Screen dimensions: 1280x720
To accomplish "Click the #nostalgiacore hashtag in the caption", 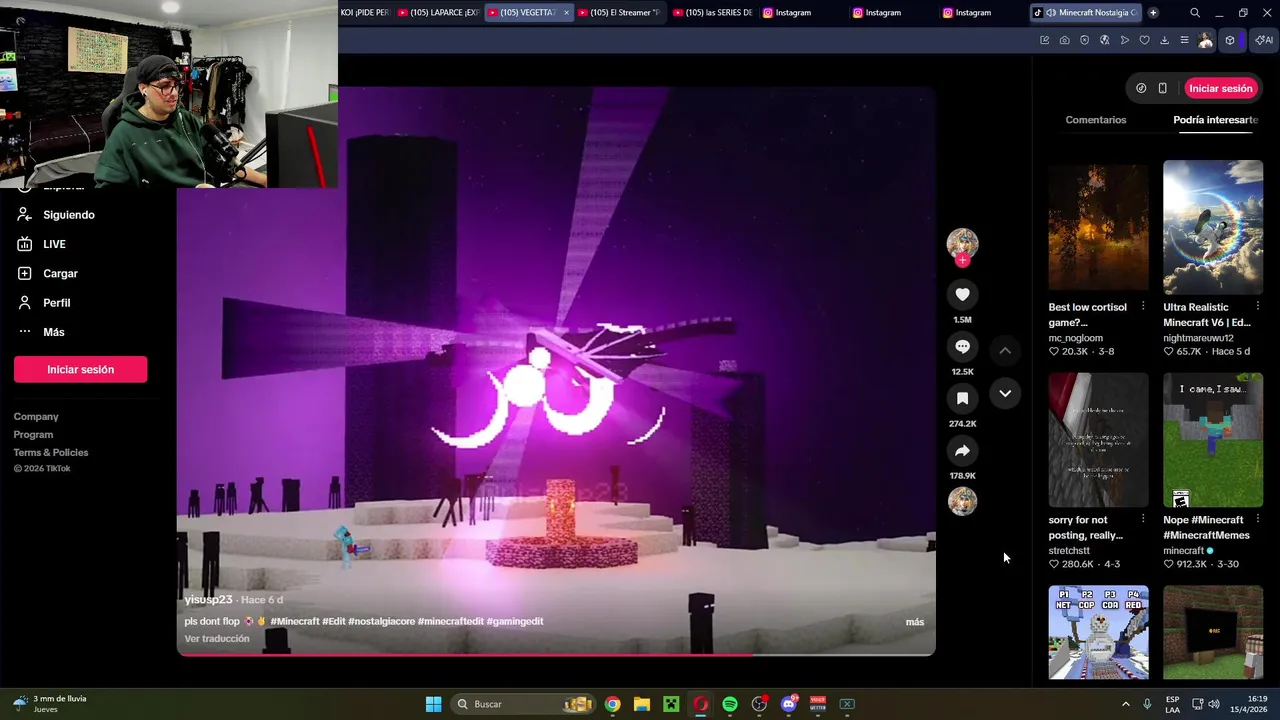I will [381, 621].
